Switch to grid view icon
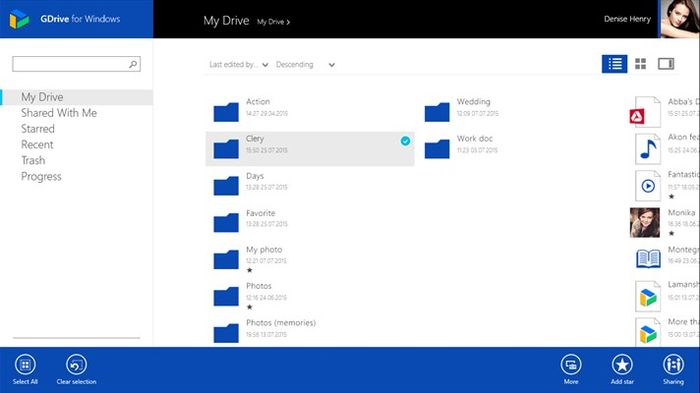 pos(641,64)
